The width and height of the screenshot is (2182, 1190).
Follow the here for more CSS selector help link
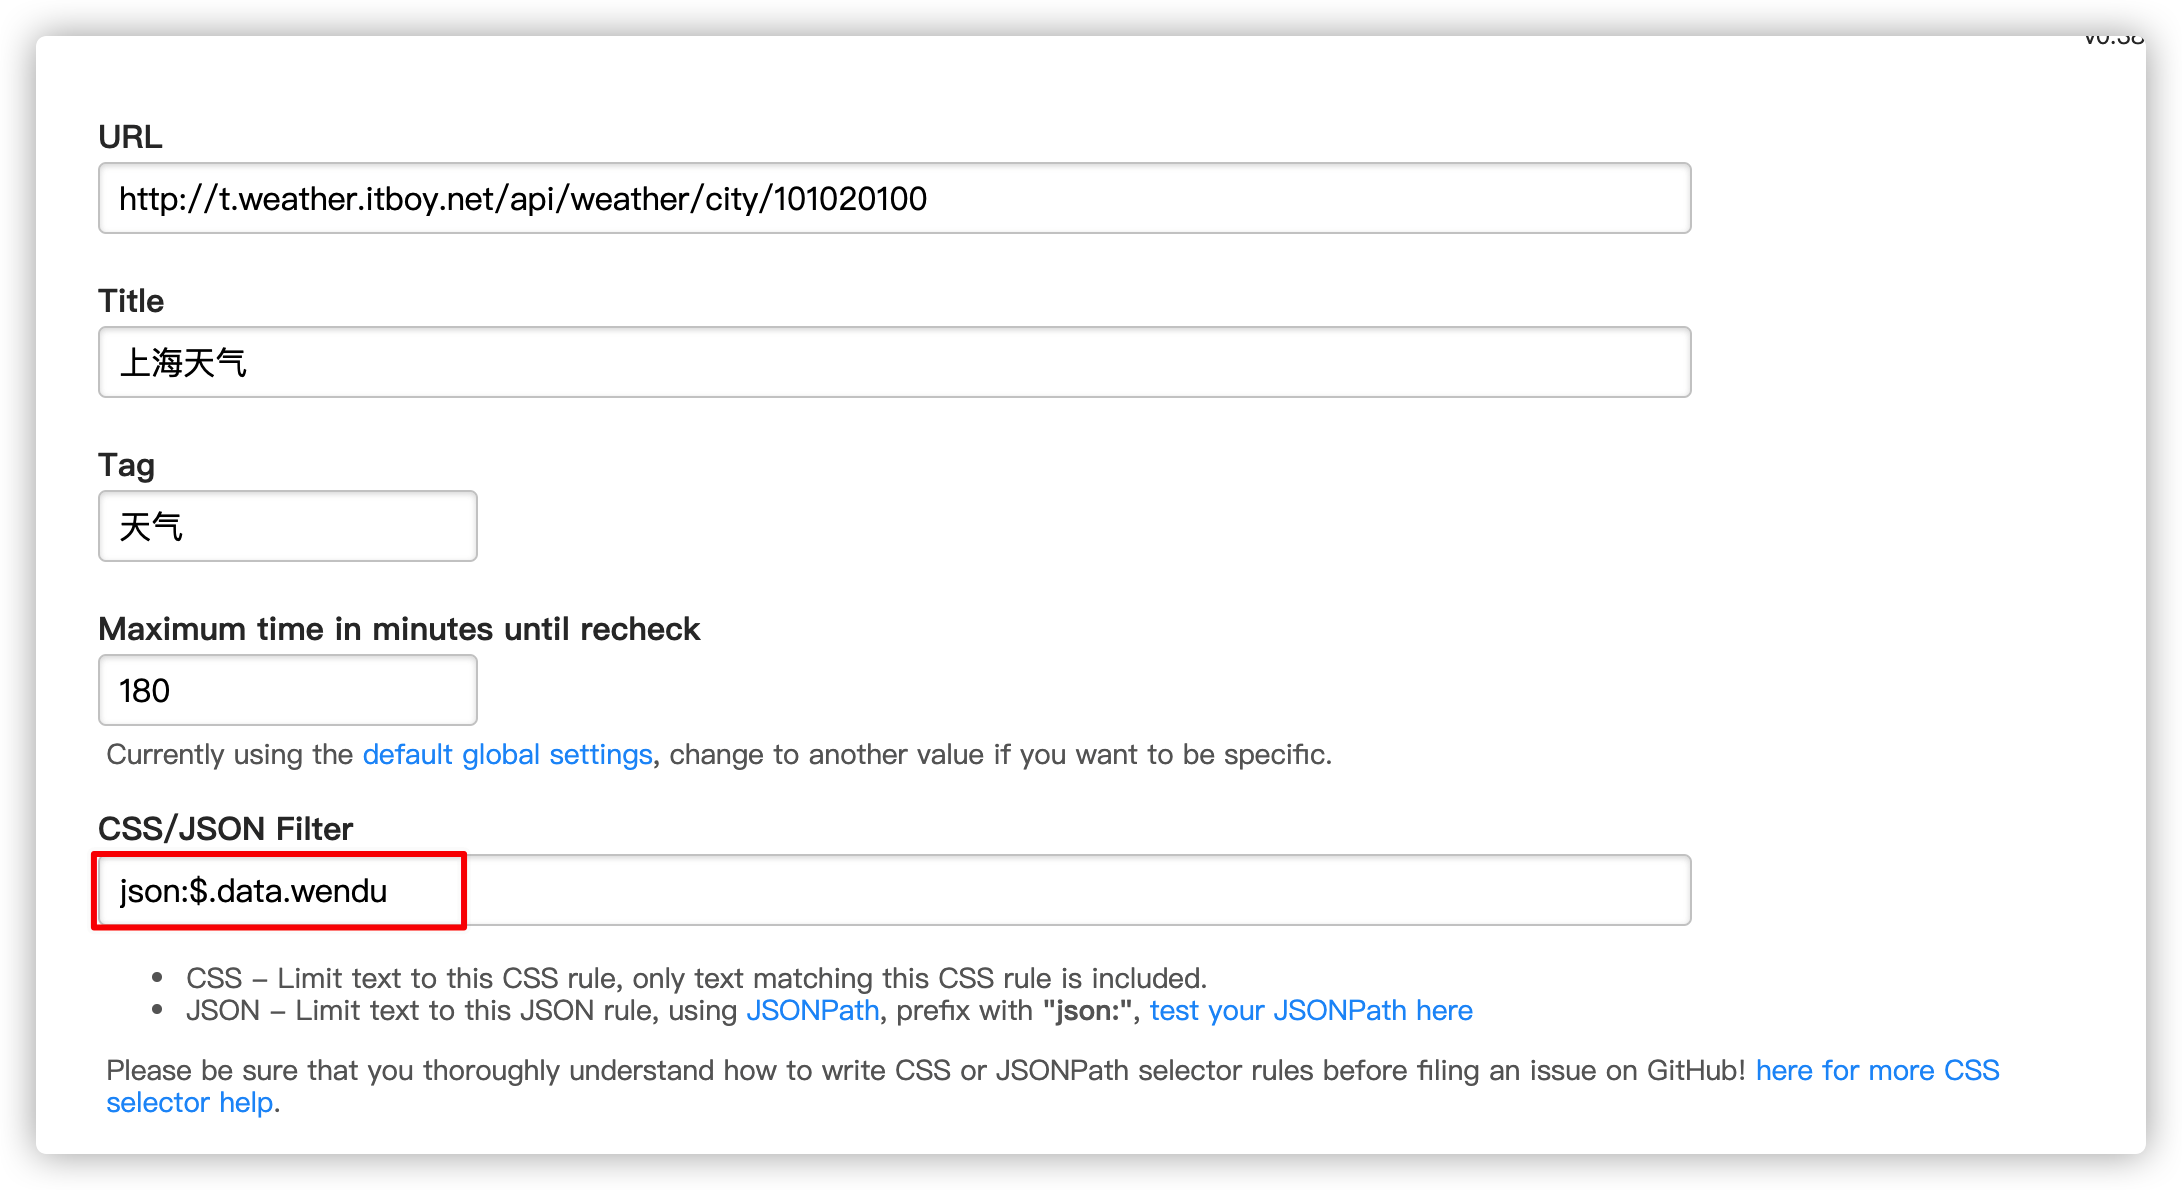pyautogui.click(x=1877, y=1070)
